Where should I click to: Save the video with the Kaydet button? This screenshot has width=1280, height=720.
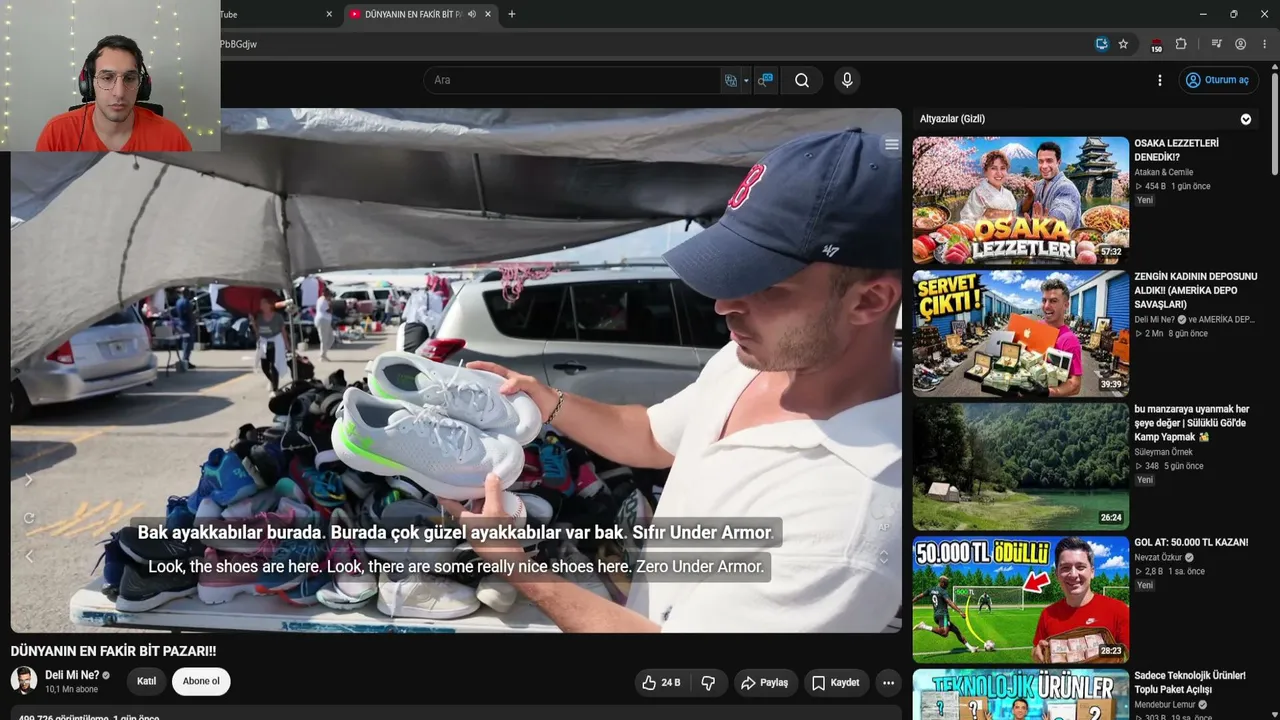836,683
